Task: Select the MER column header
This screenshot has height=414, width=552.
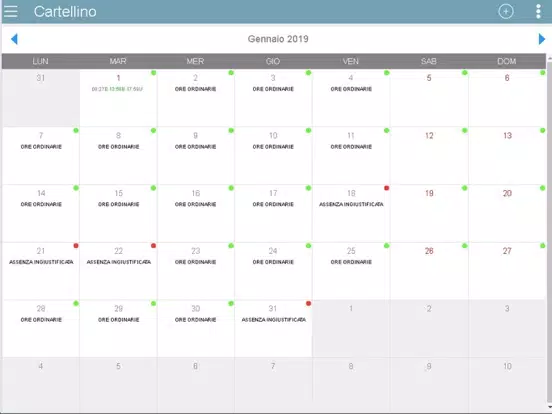Action: click(x=195, y=61)
